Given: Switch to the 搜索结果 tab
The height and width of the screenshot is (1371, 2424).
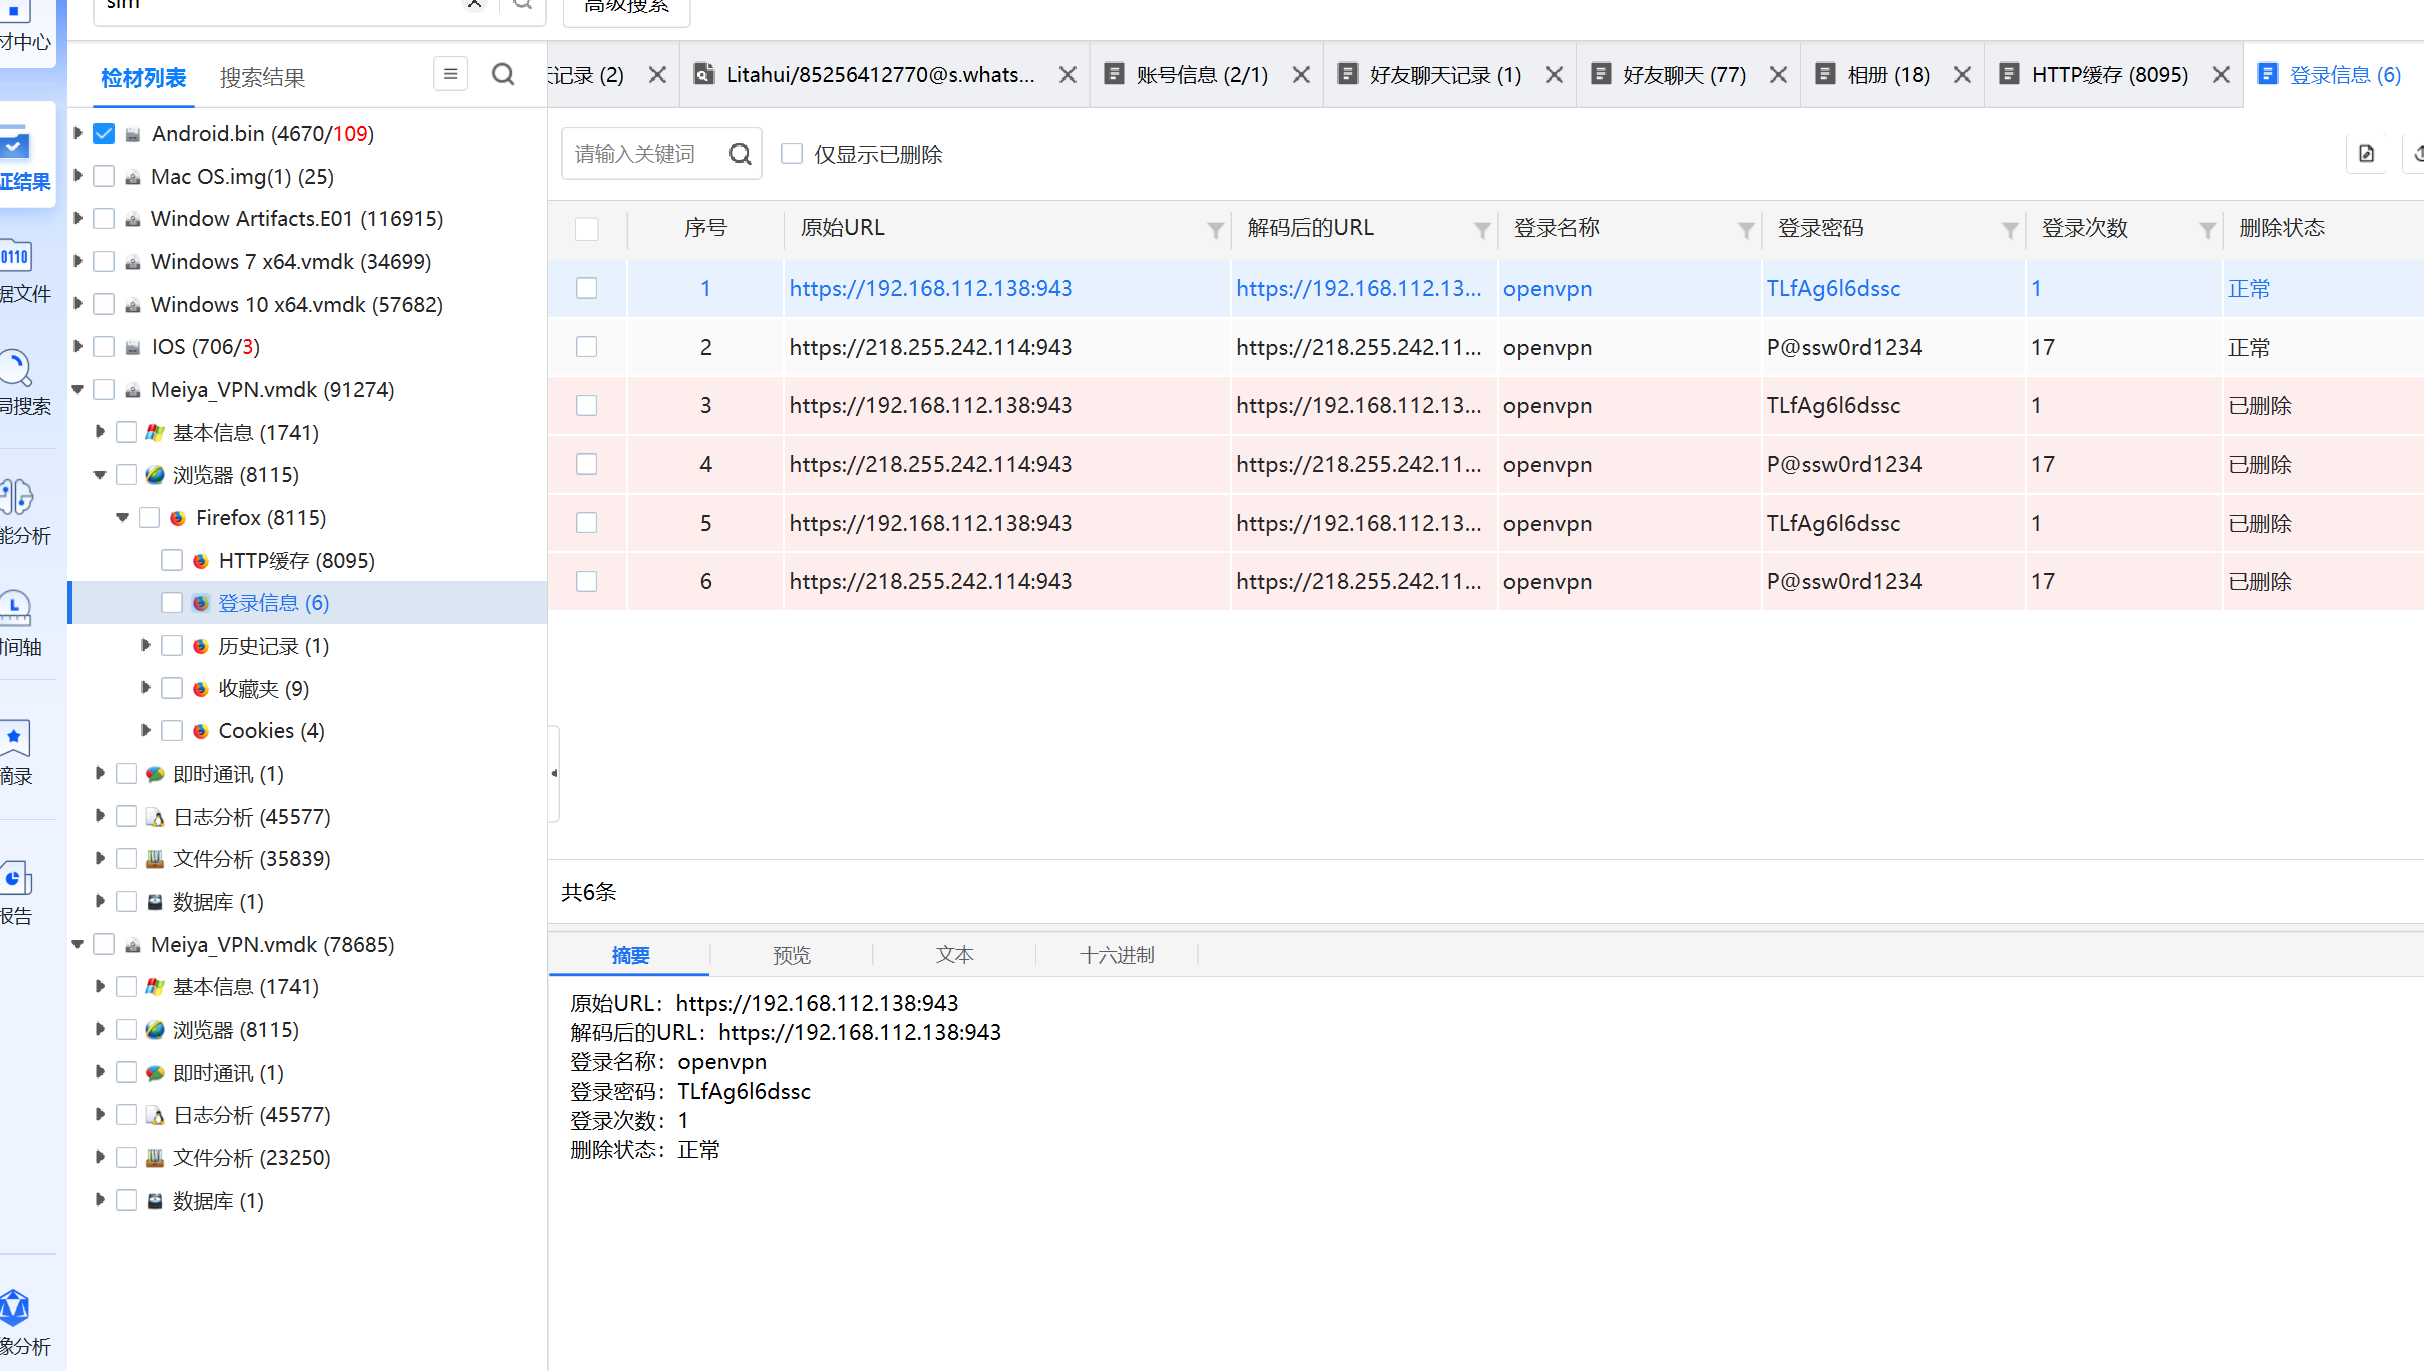Looking at the screenshot, I should (262, 78).
